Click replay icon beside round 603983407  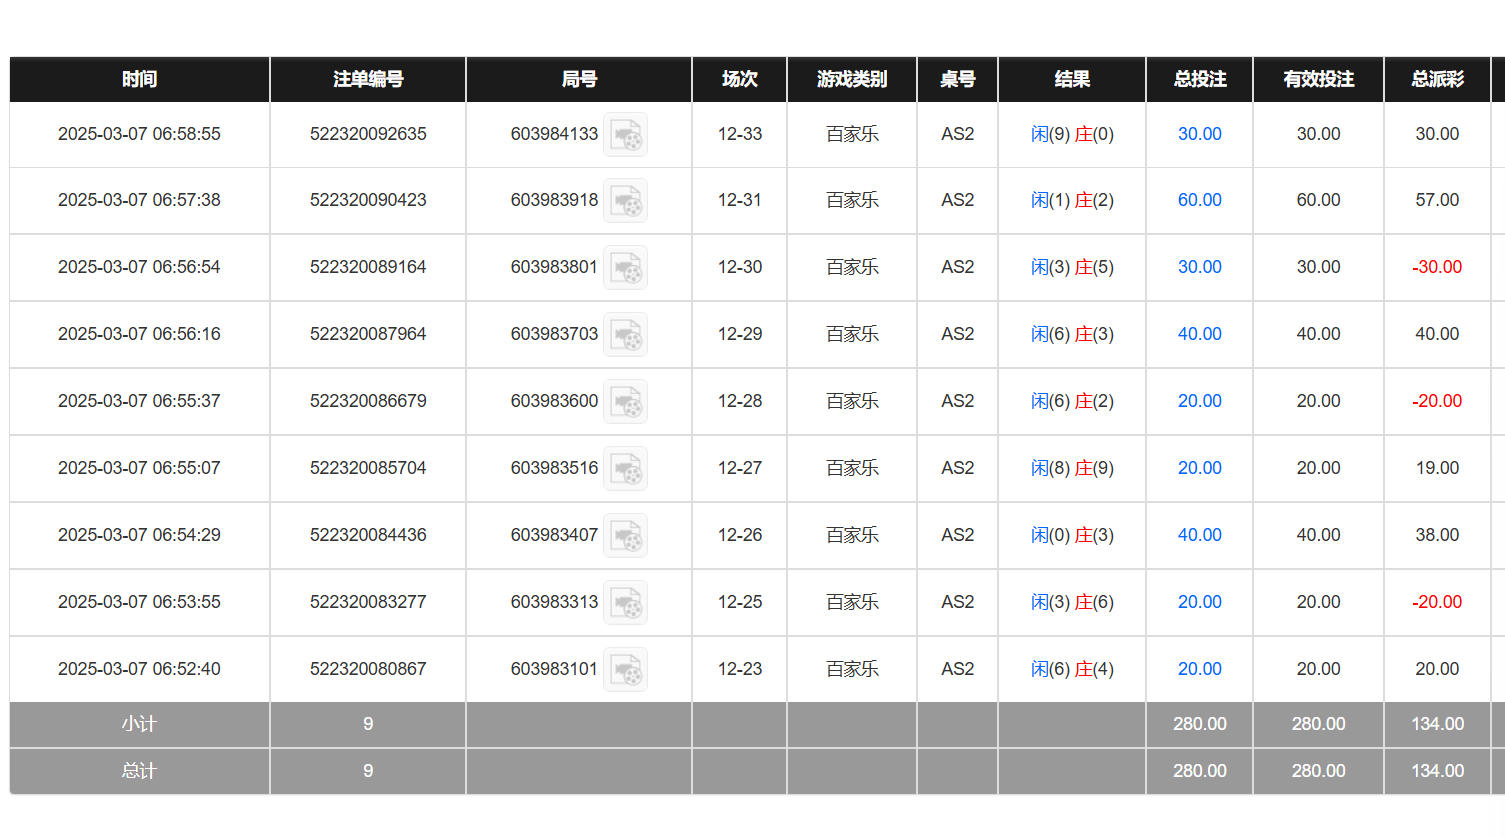click(x=626, y=536)
